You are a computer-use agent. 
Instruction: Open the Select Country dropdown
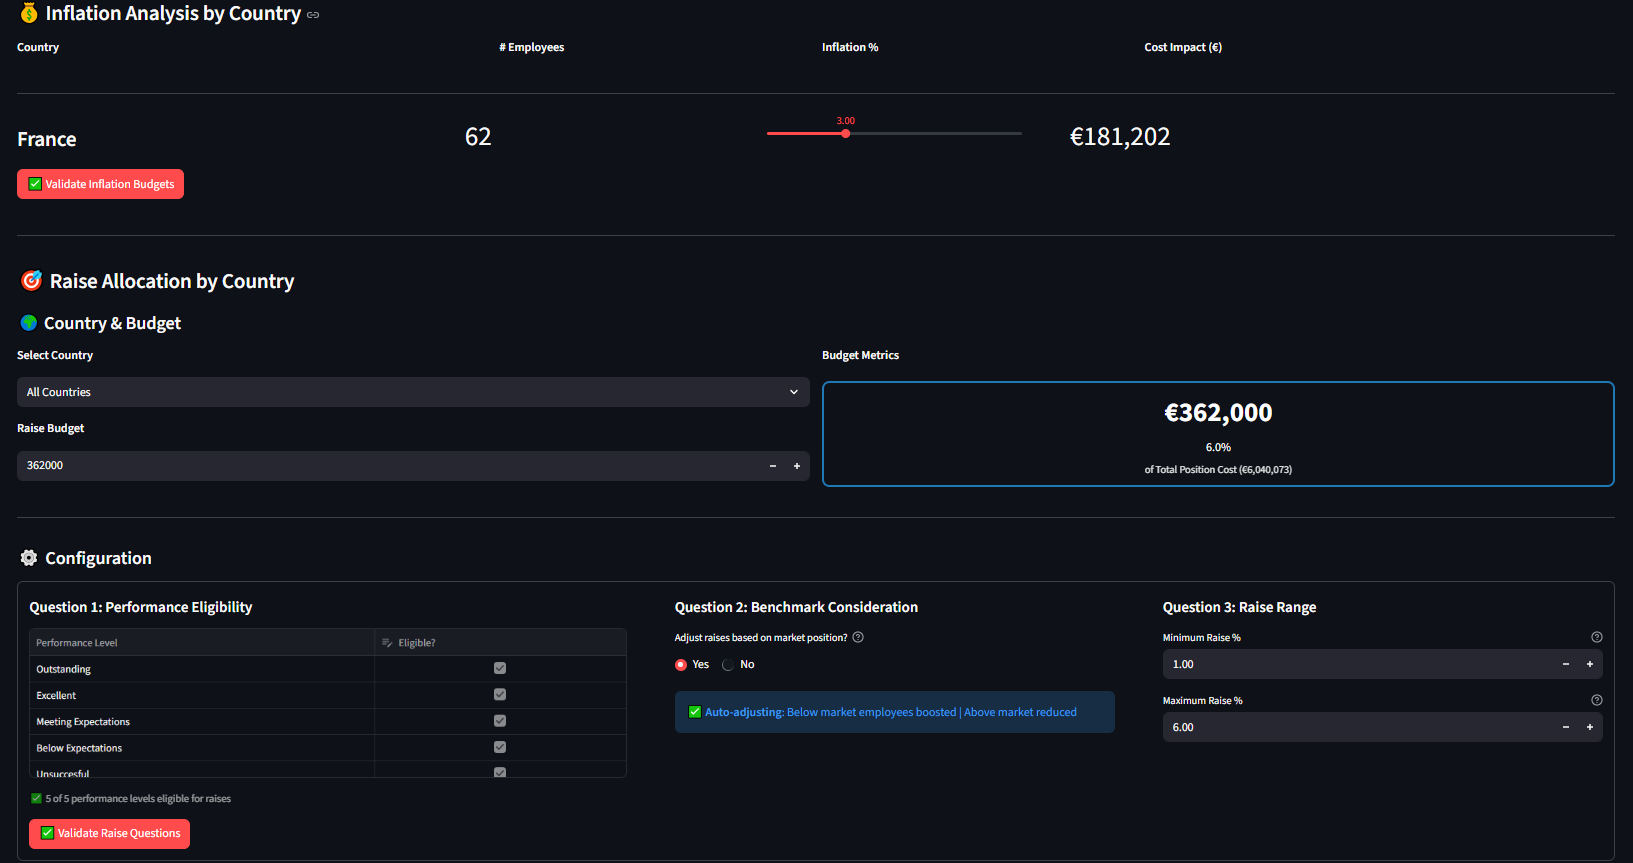pos(412,392)
